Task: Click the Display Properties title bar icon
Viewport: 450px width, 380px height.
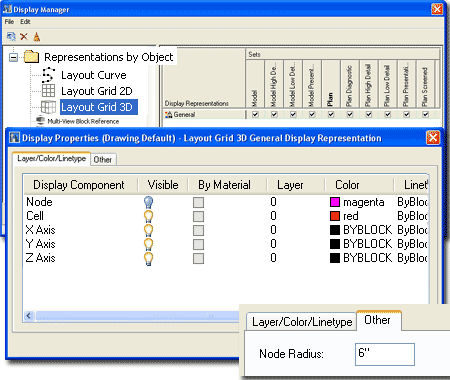Action: point(14,137)
